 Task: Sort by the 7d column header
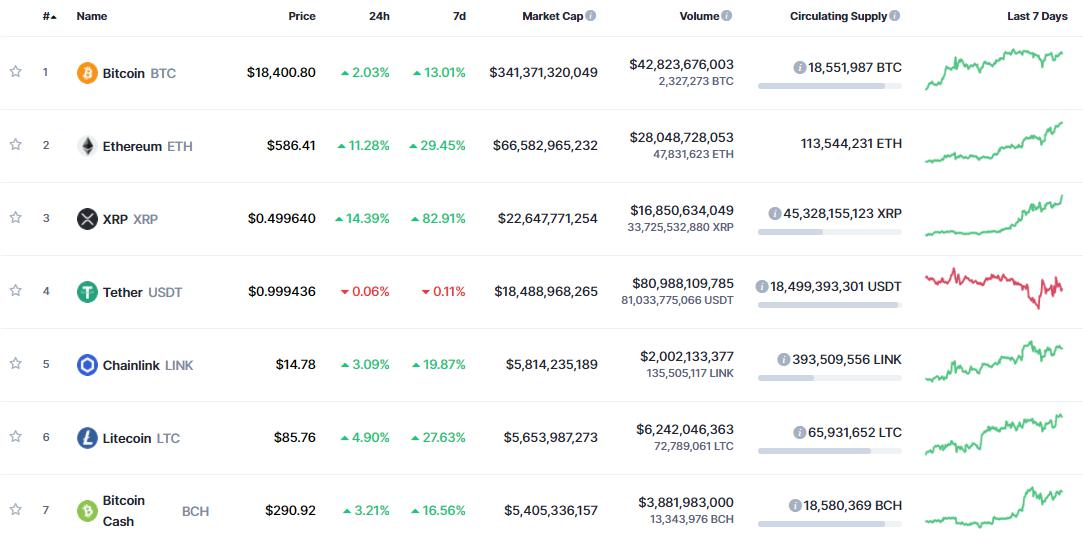(458, 16)
